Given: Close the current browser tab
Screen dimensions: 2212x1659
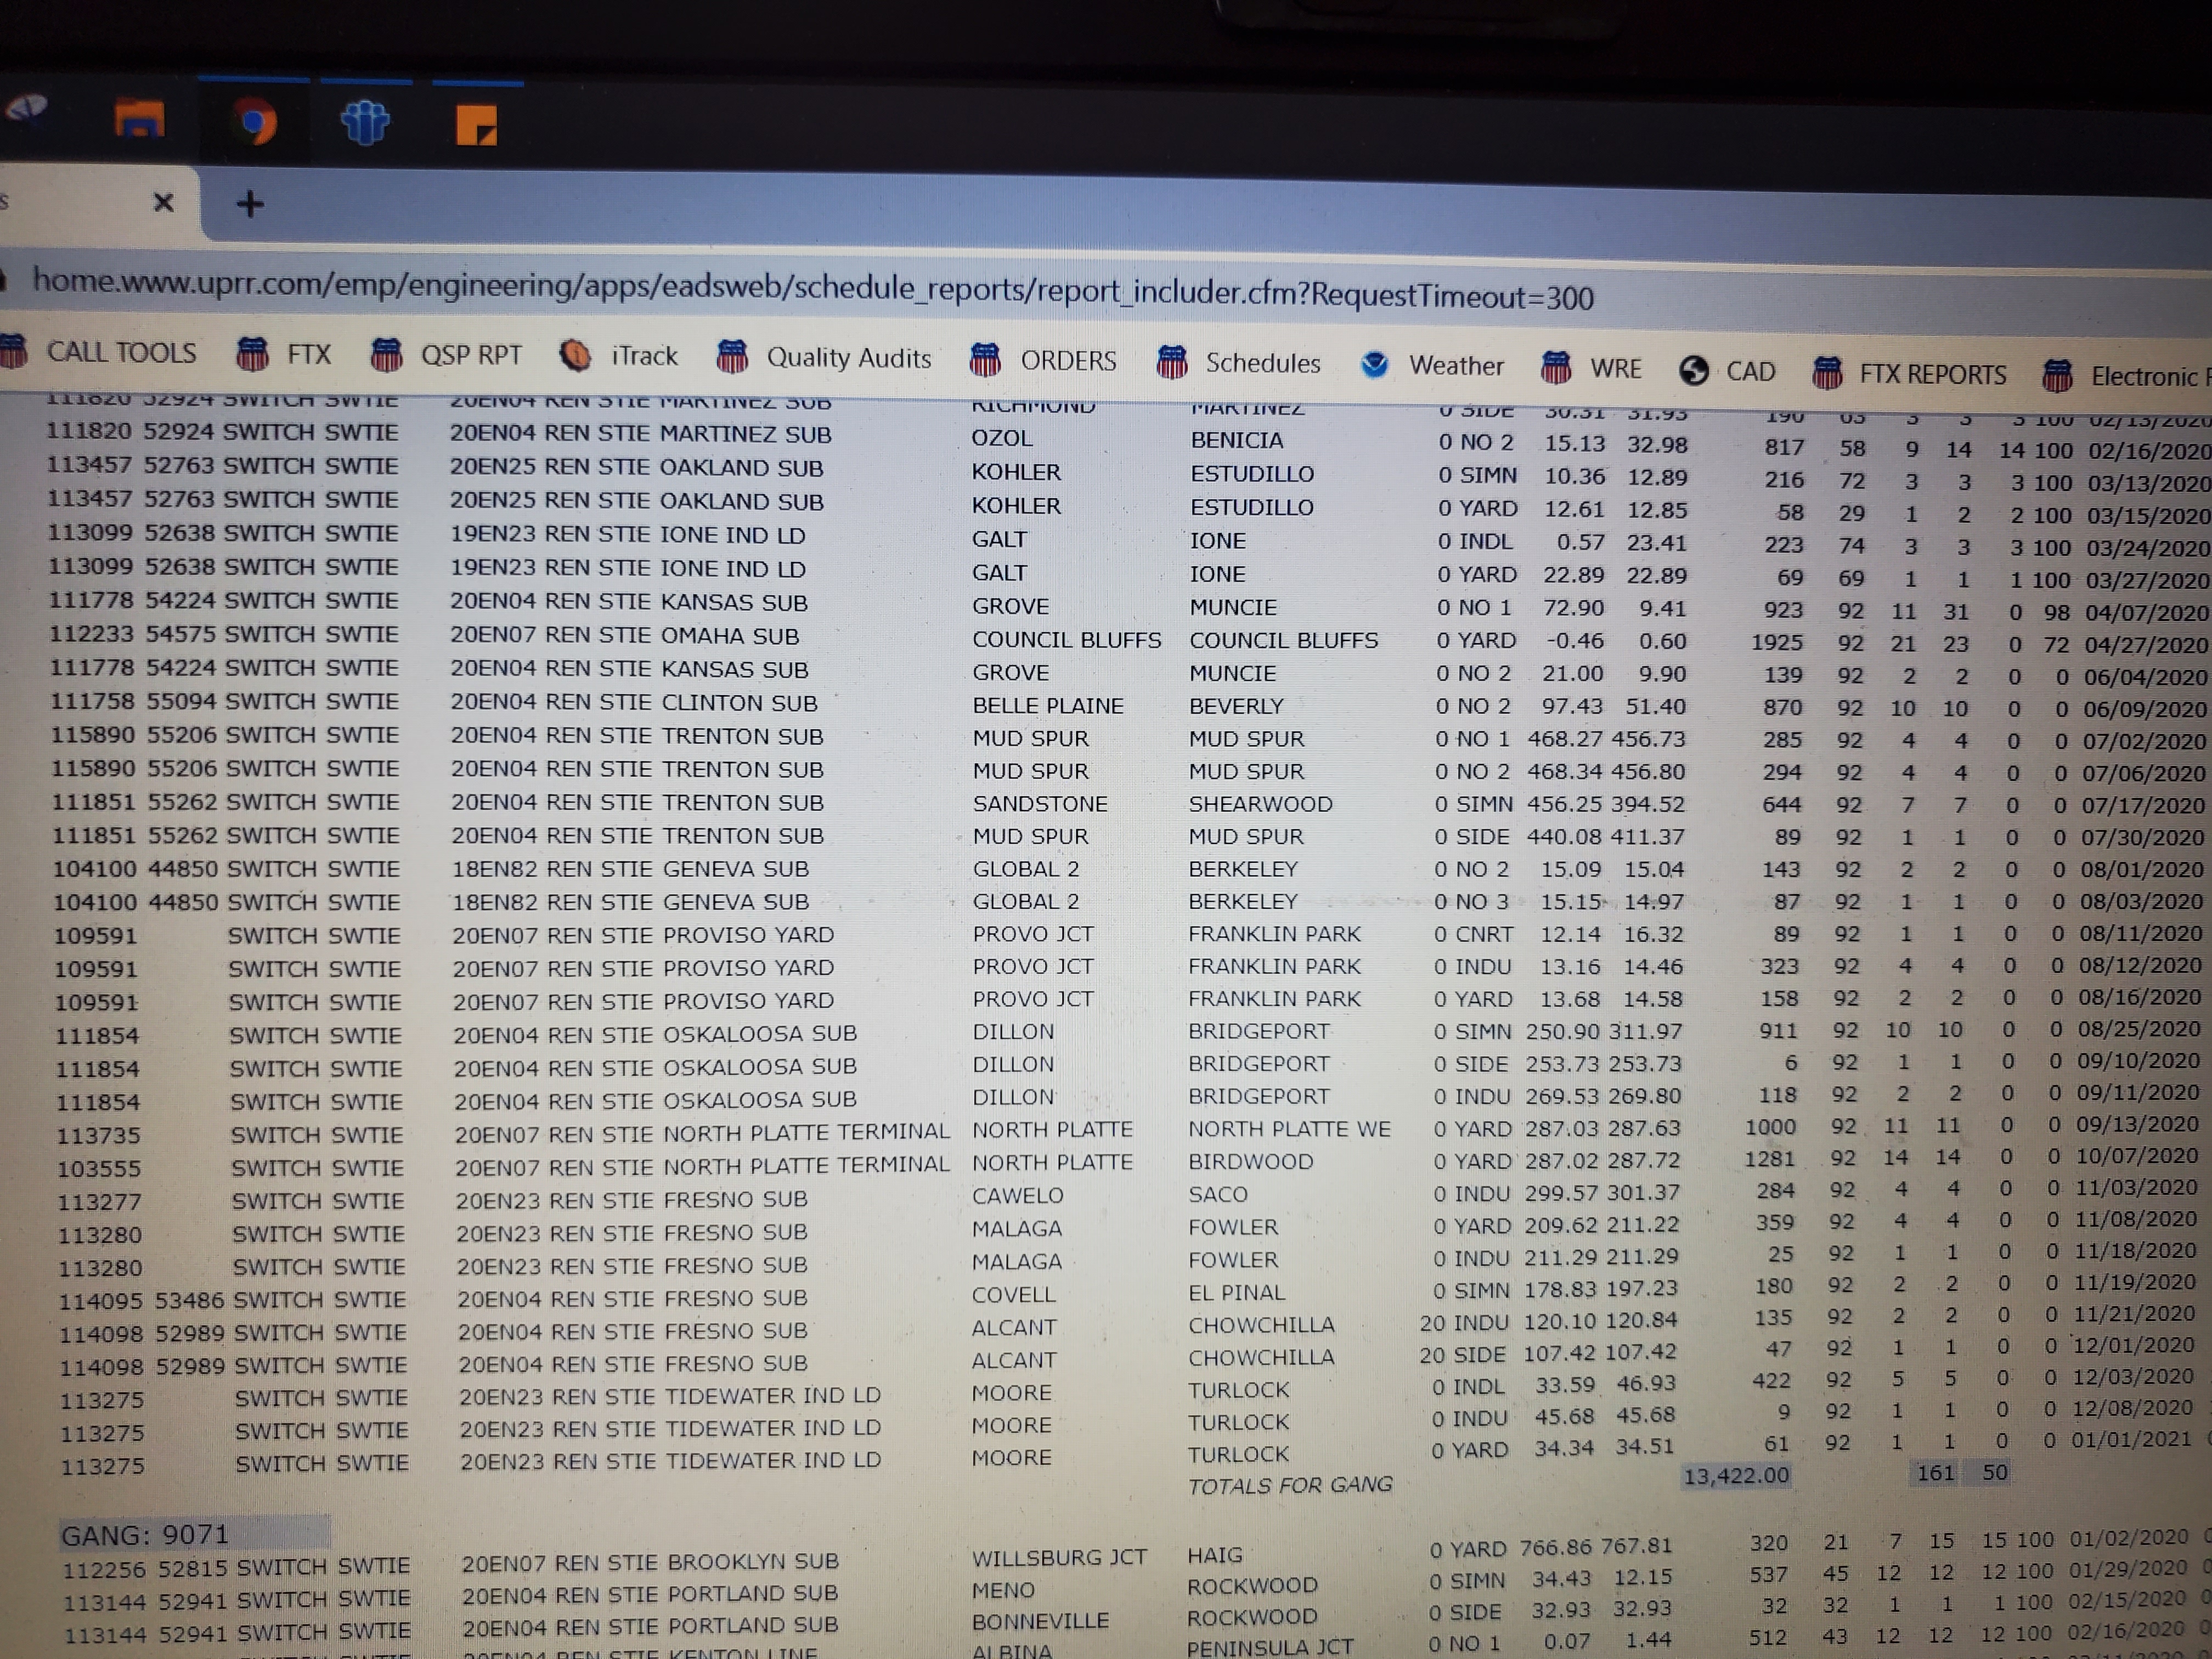Looking at the screenshot, I should 164,203.
